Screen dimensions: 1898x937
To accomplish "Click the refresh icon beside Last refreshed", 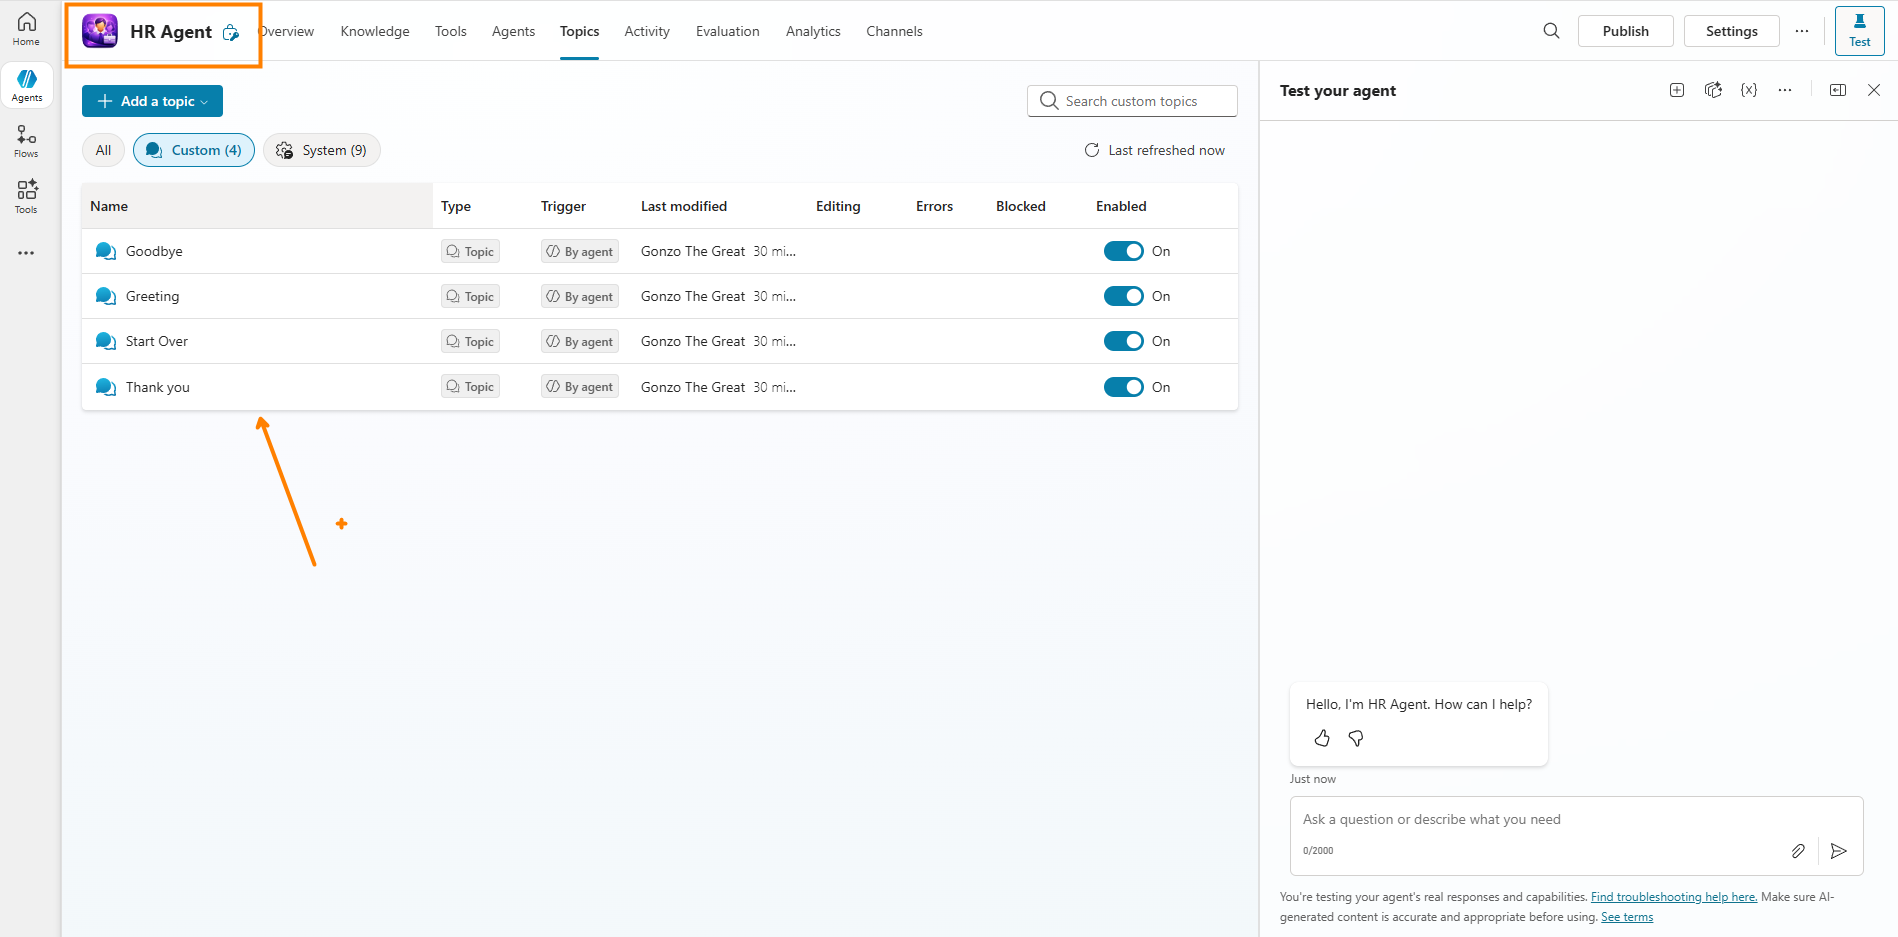I will click(1092, 150).
